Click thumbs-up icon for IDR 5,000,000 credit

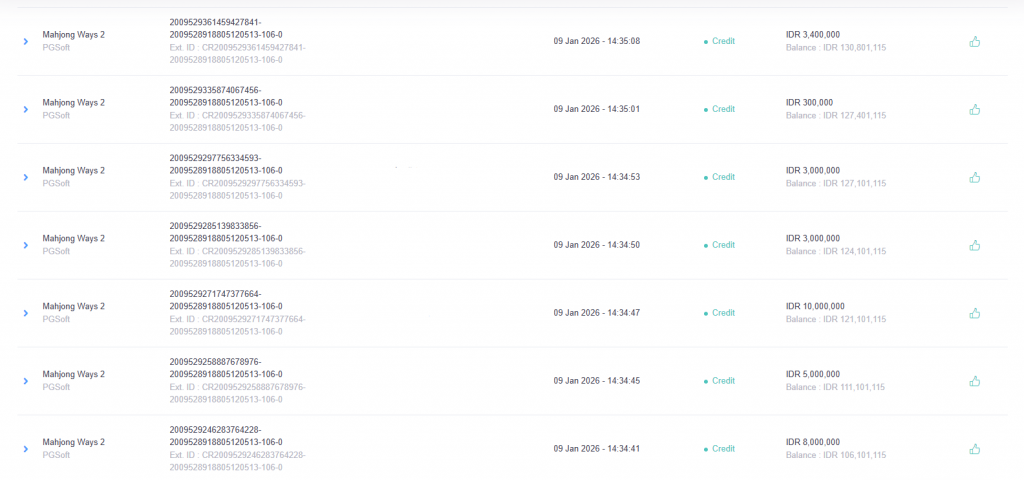point(974,381)
